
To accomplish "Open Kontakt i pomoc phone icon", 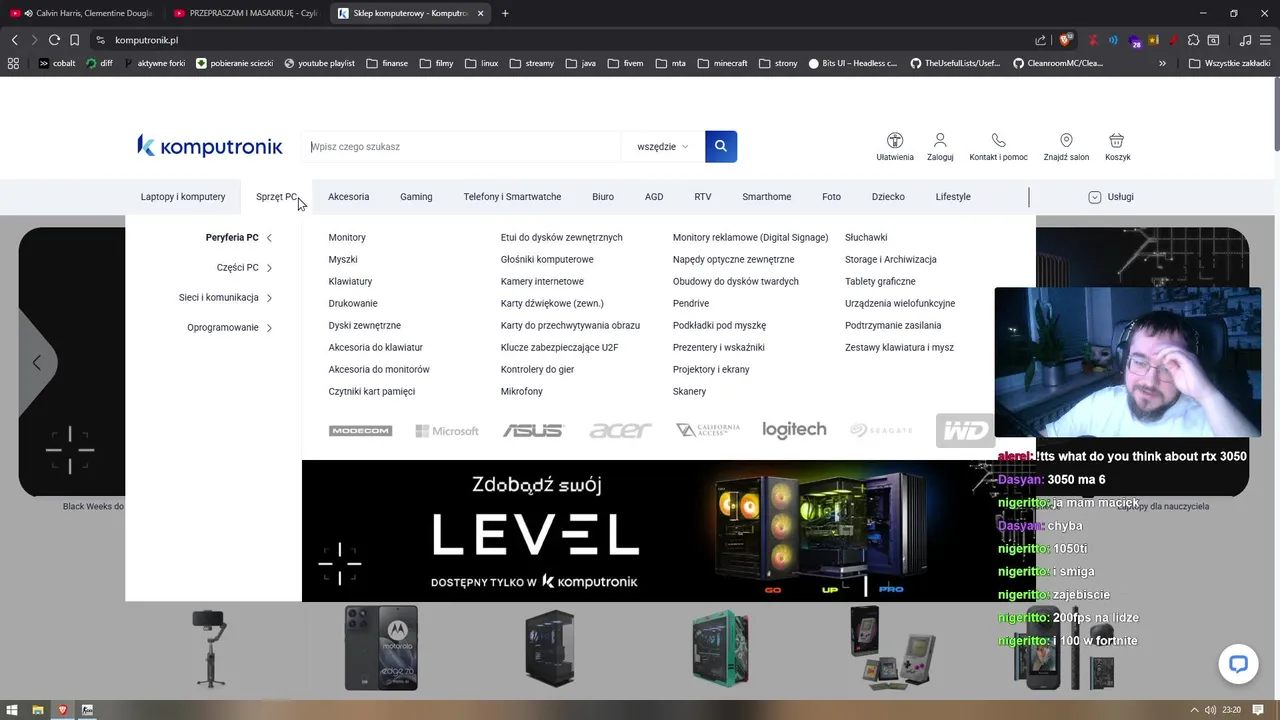I will (998, 147).
